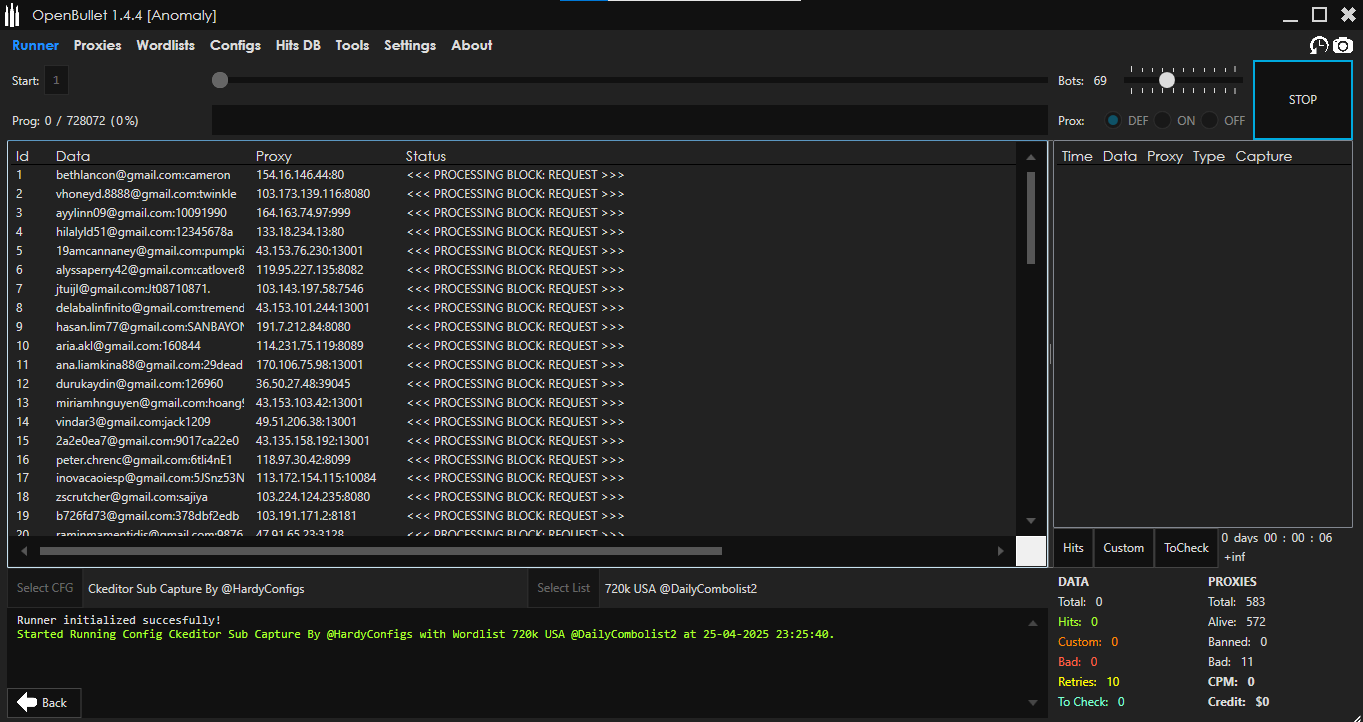Screen dimensions: 1363x722
Task: Click the data list scroll-down arrow
Action: tap(1031, 521)
